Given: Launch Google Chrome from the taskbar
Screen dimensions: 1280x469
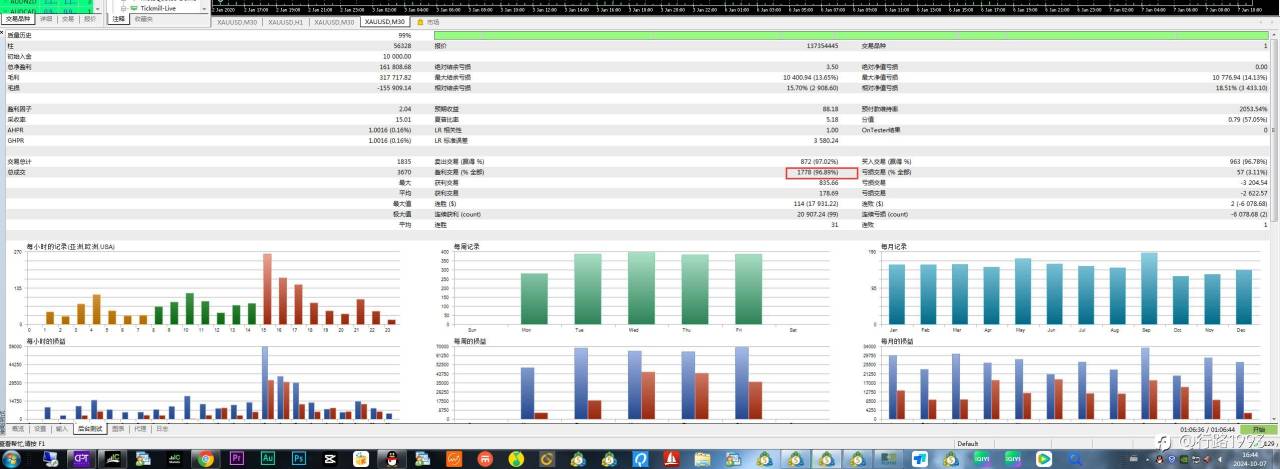Looking at the screenshot, I should (206, 459).
